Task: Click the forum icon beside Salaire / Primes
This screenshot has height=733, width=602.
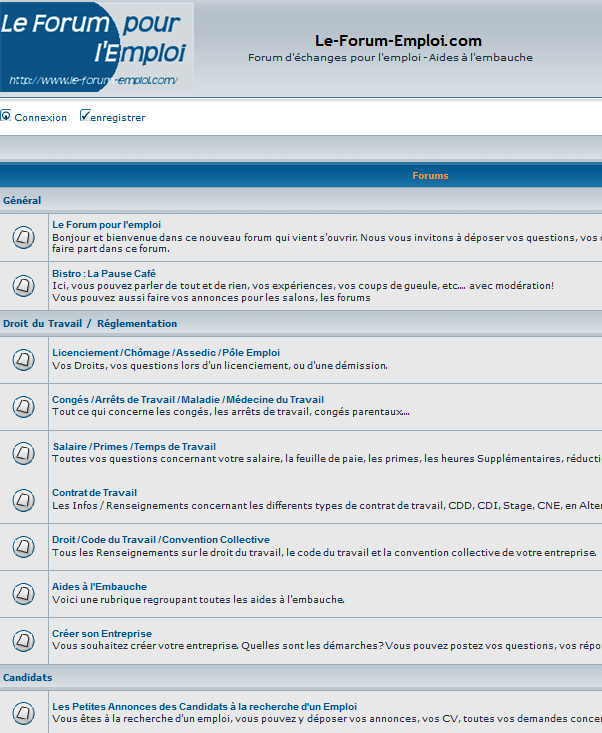Action: [x=23, y=453]
